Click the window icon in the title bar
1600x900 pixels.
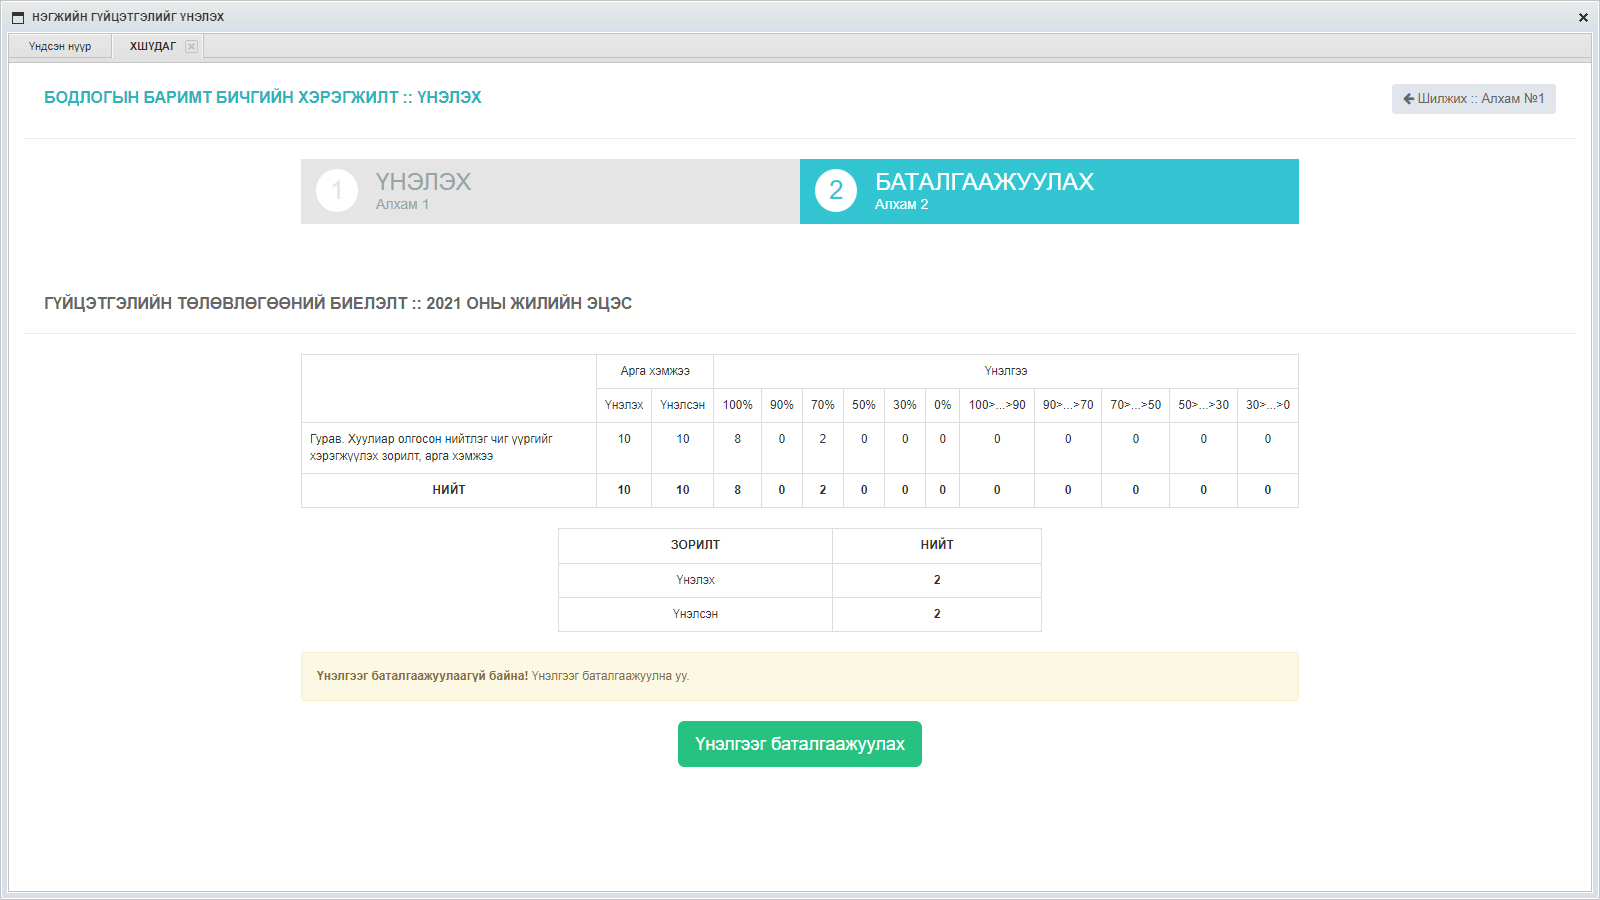point(17,17)
